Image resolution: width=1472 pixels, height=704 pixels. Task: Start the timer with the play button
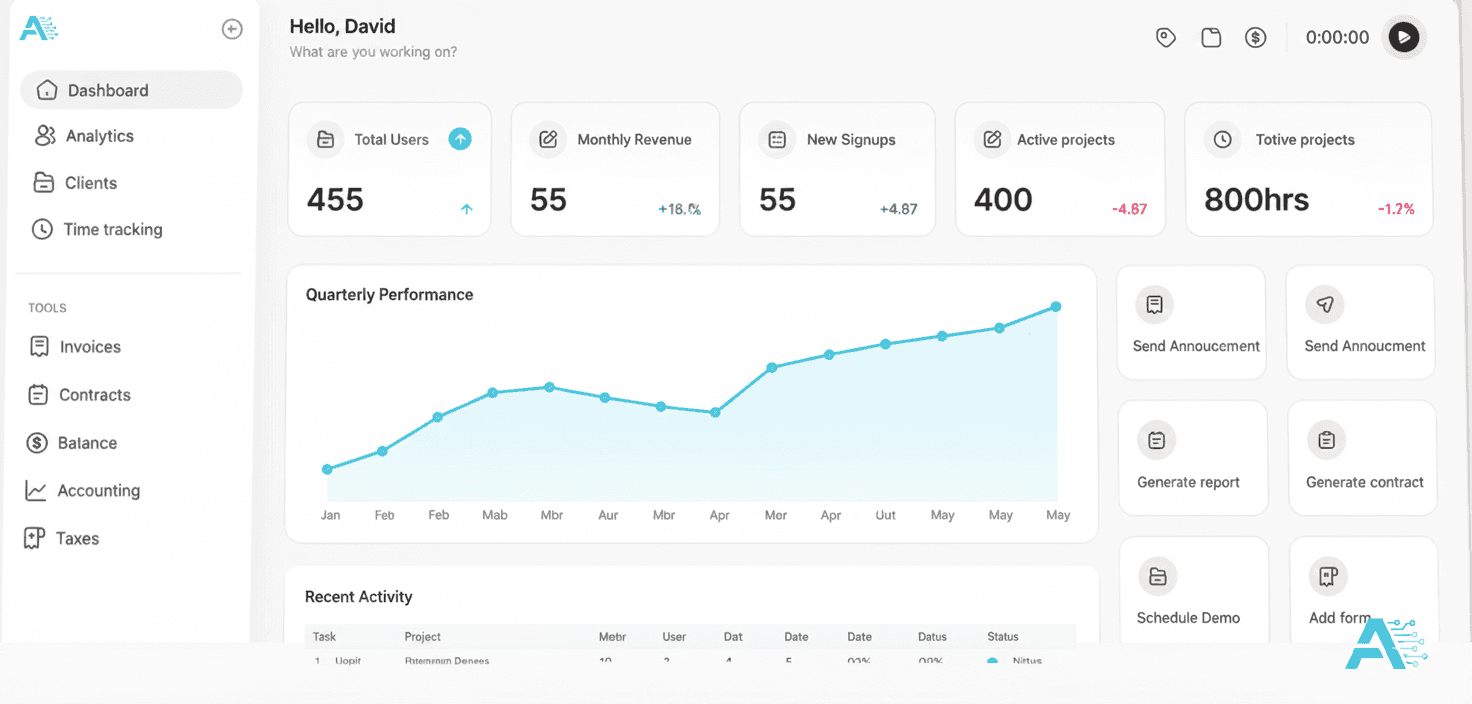pyautogui.click(x=1404, y=36)
